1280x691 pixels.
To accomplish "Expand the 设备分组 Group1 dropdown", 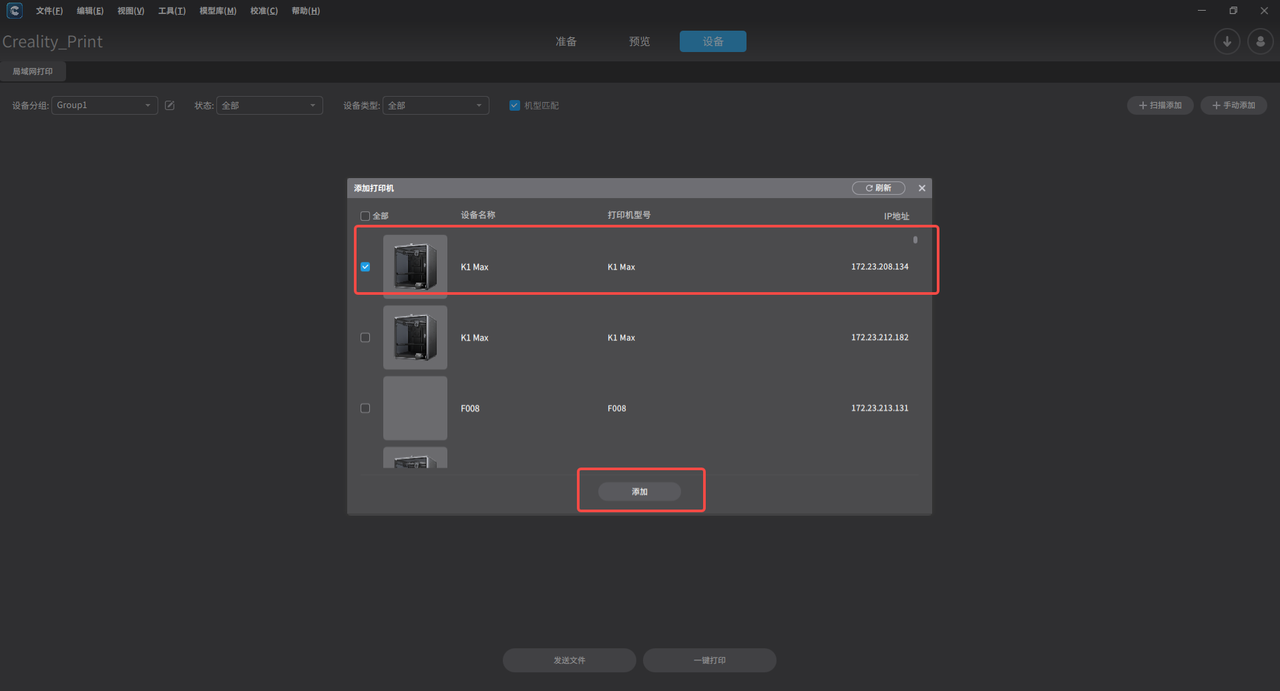I will click(x=105, y=105).
